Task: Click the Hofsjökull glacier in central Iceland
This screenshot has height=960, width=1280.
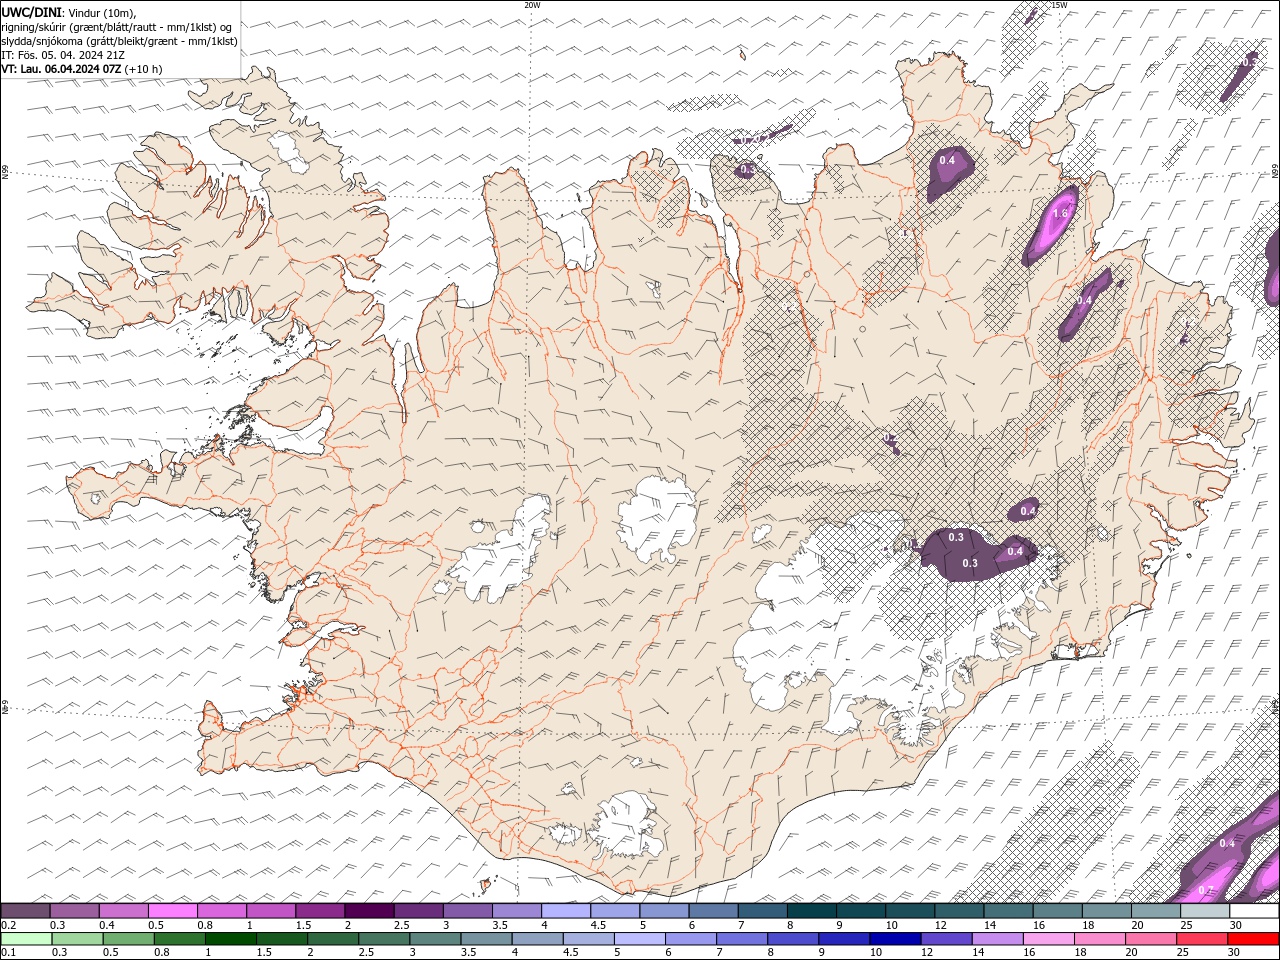Action: pyautogui.click(x=657, y=520)
